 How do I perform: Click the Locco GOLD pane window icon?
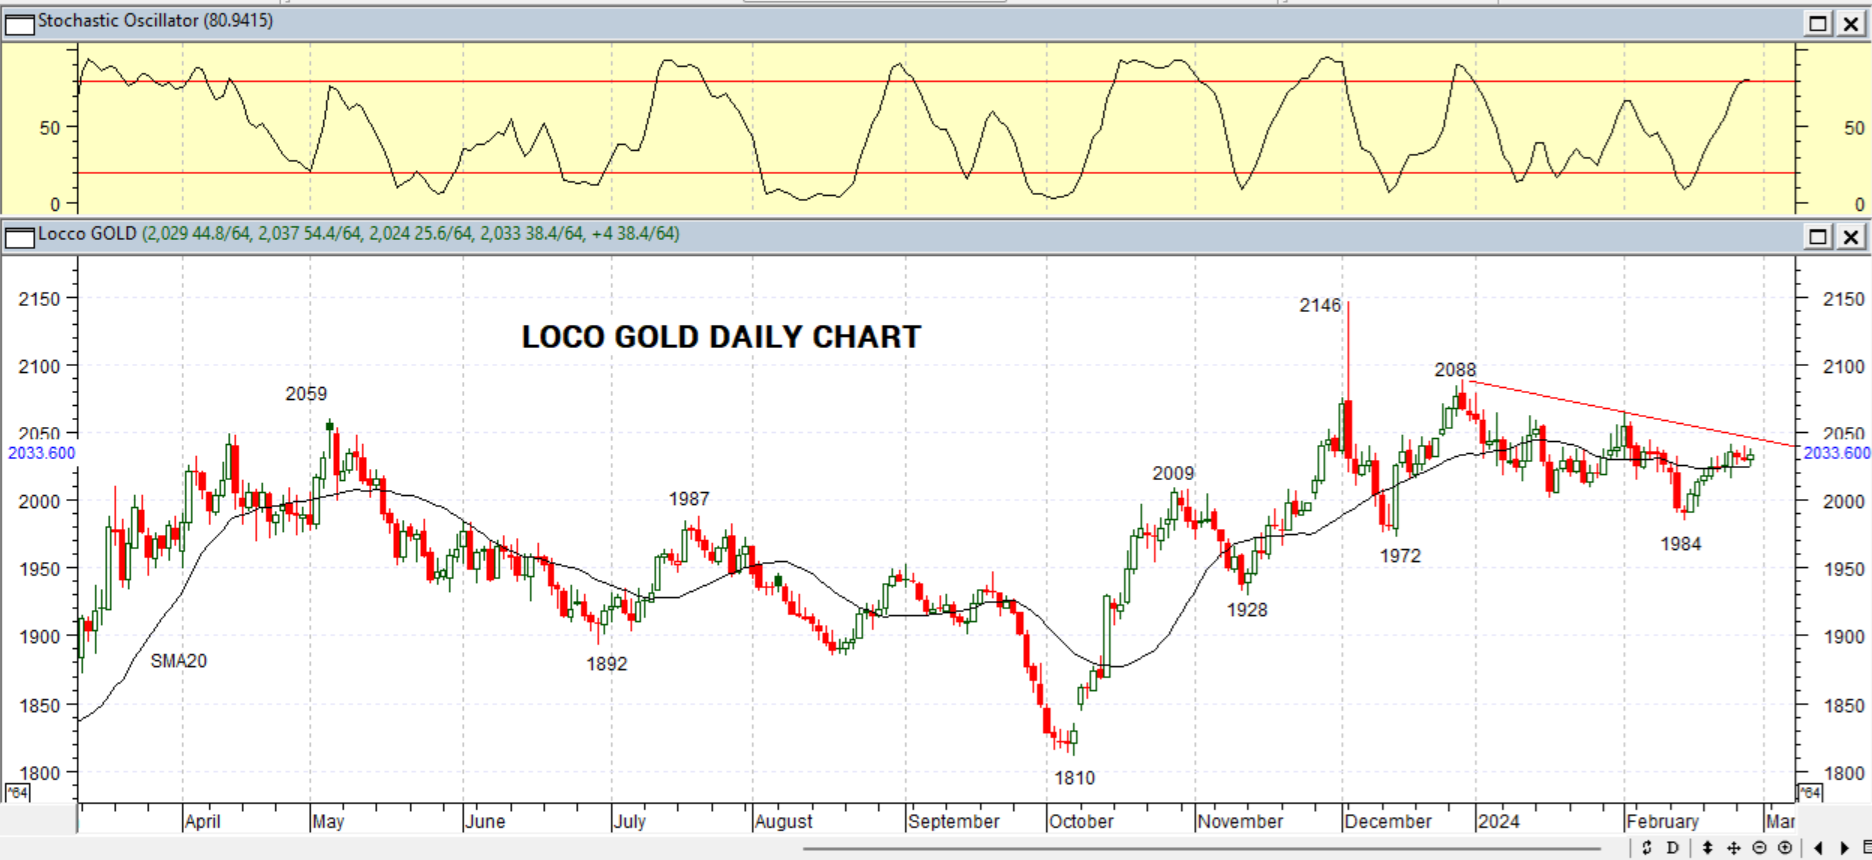click(x=19, y=237)
